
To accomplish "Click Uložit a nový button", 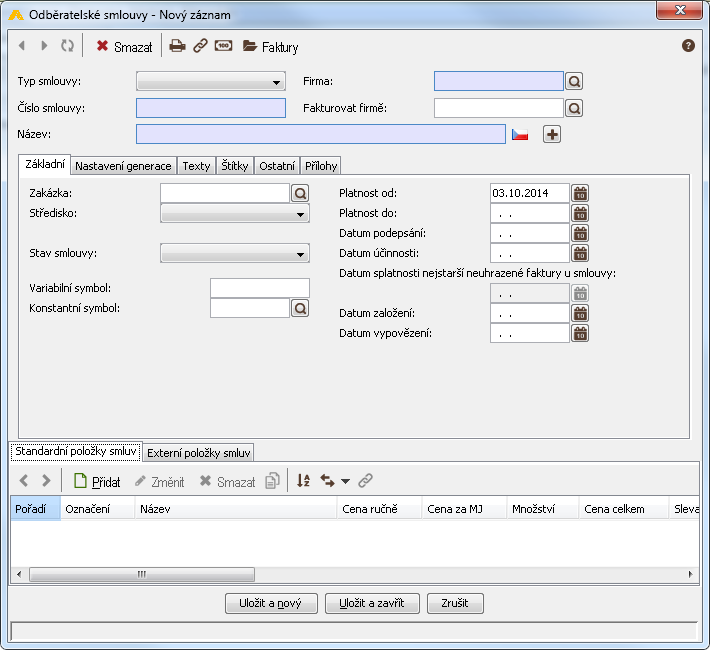I will 271,603.
